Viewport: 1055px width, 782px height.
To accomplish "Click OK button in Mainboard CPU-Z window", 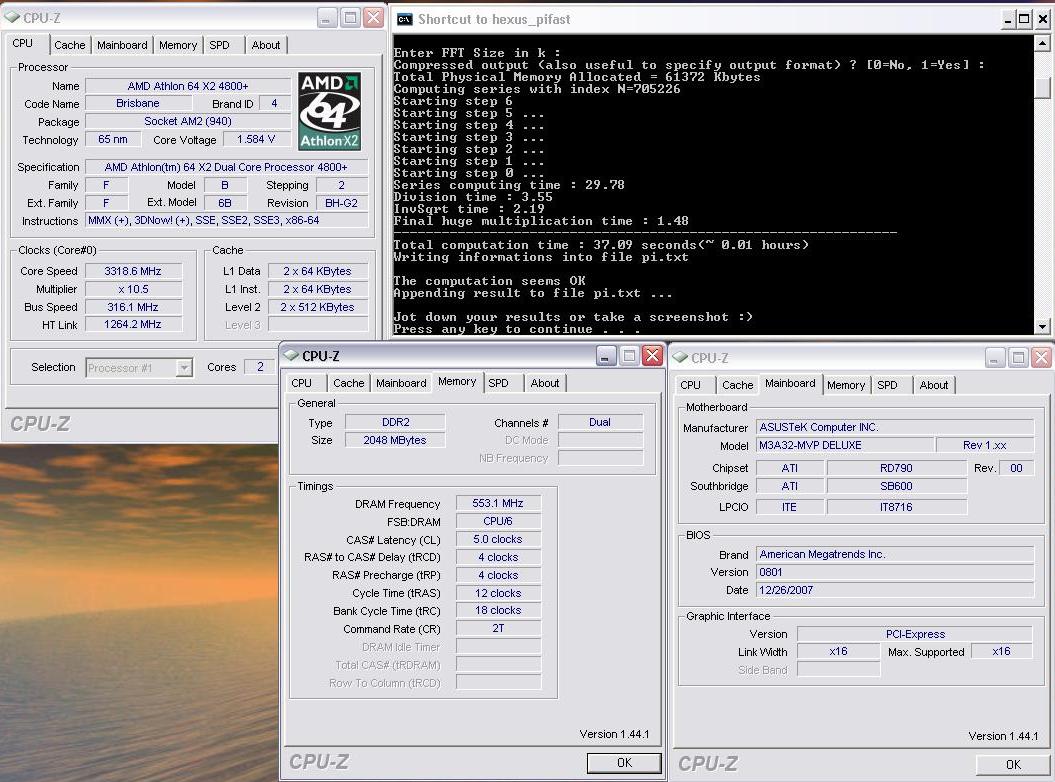I will [1013, 765].
